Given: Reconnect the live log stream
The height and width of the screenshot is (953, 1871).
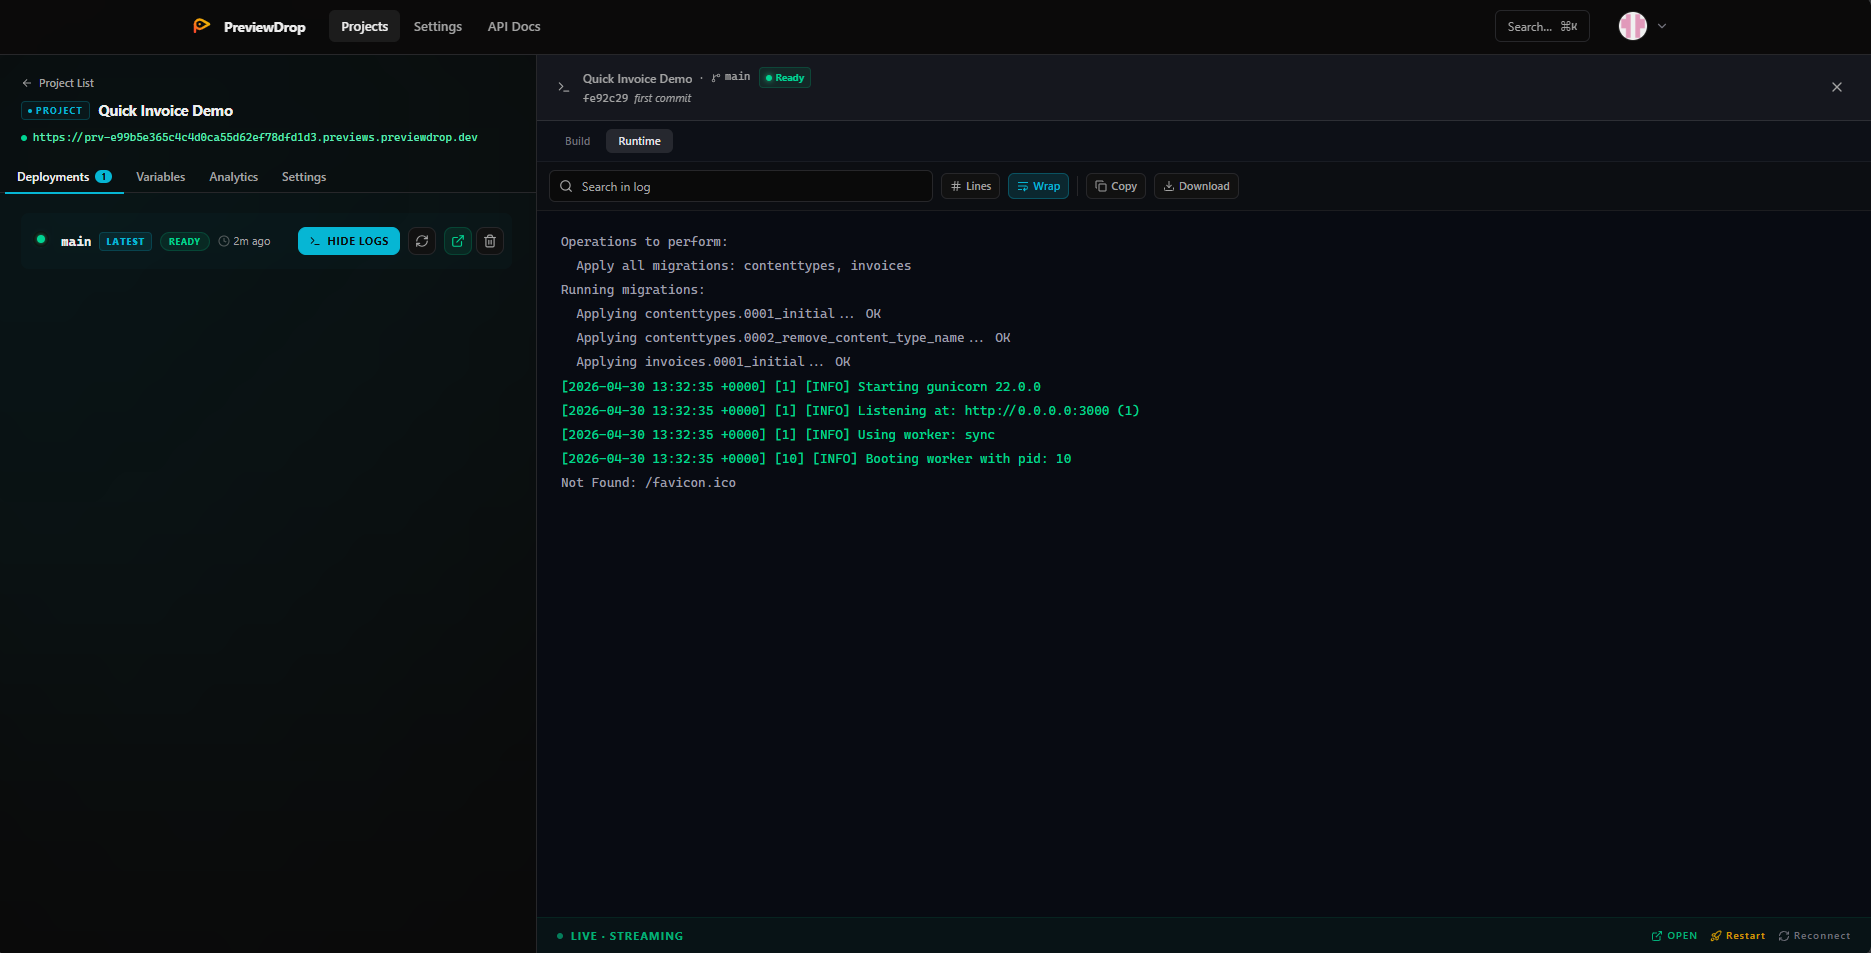Looking at the screenshot, I should pos(1815,935).
